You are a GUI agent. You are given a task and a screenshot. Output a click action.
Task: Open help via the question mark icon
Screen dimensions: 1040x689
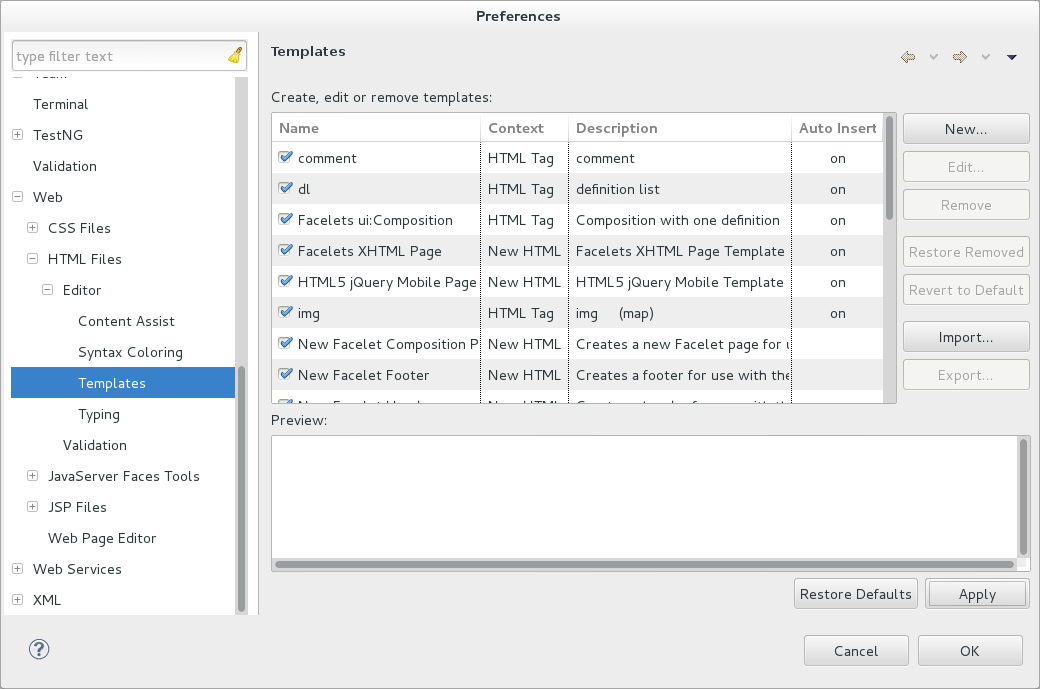tap(38, 649)
